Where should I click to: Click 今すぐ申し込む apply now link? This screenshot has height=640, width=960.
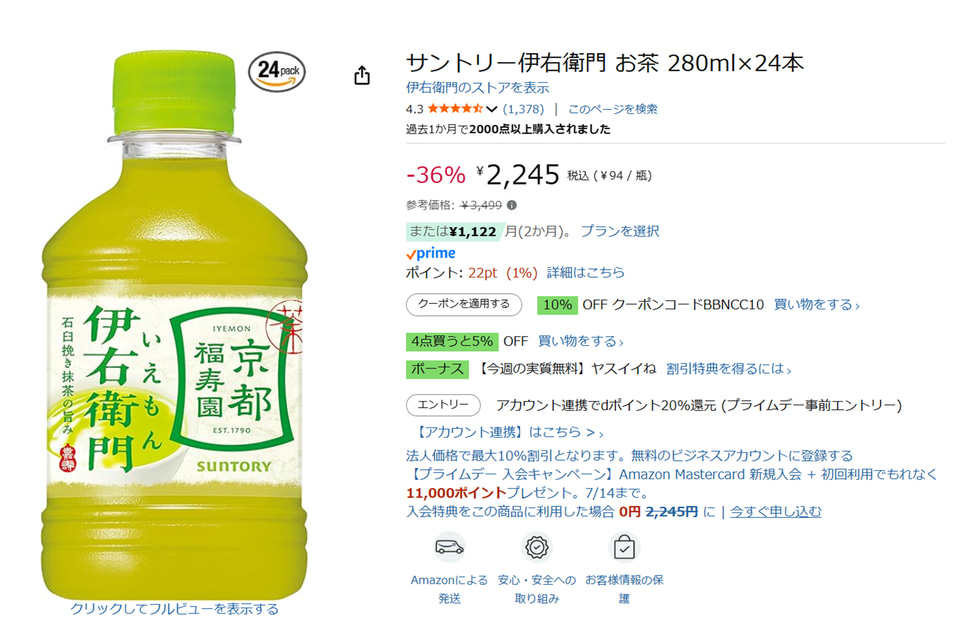[x=776, y=511]
